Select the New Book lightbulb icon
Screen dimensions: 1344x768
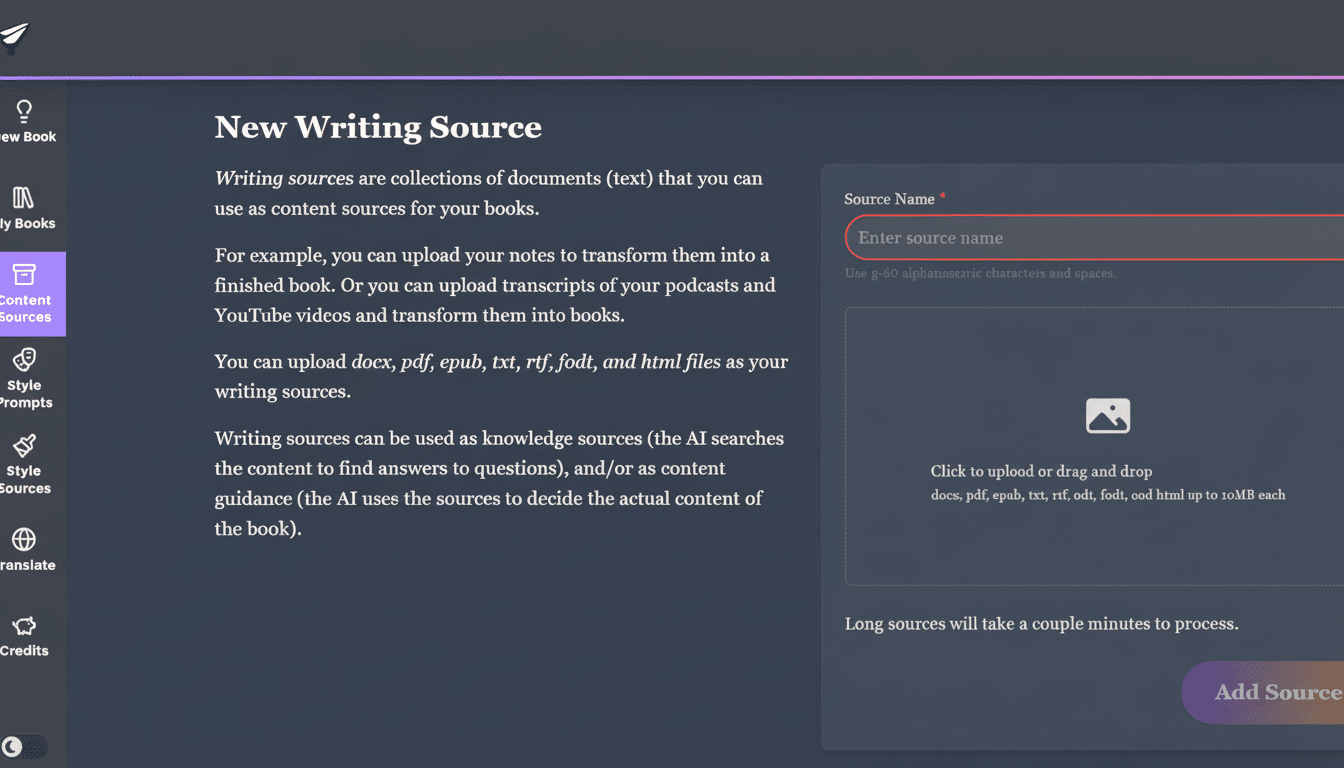tap(23, 111)
